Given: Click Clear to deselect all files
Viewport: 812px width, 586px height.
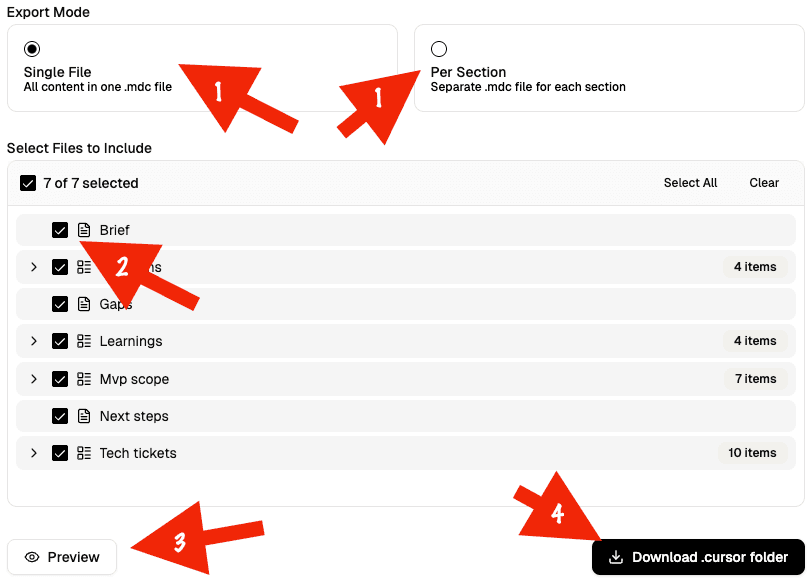Looking at the screenshot, I should (x=764, y=182).
